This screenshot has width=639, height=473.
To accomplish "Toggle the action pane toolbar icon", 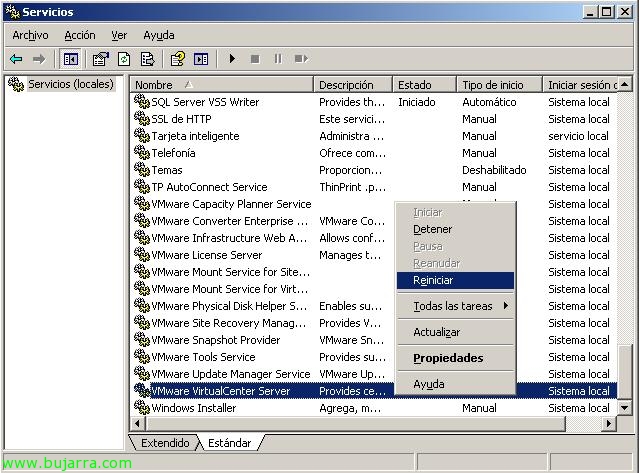I will [x=201, y=59].
